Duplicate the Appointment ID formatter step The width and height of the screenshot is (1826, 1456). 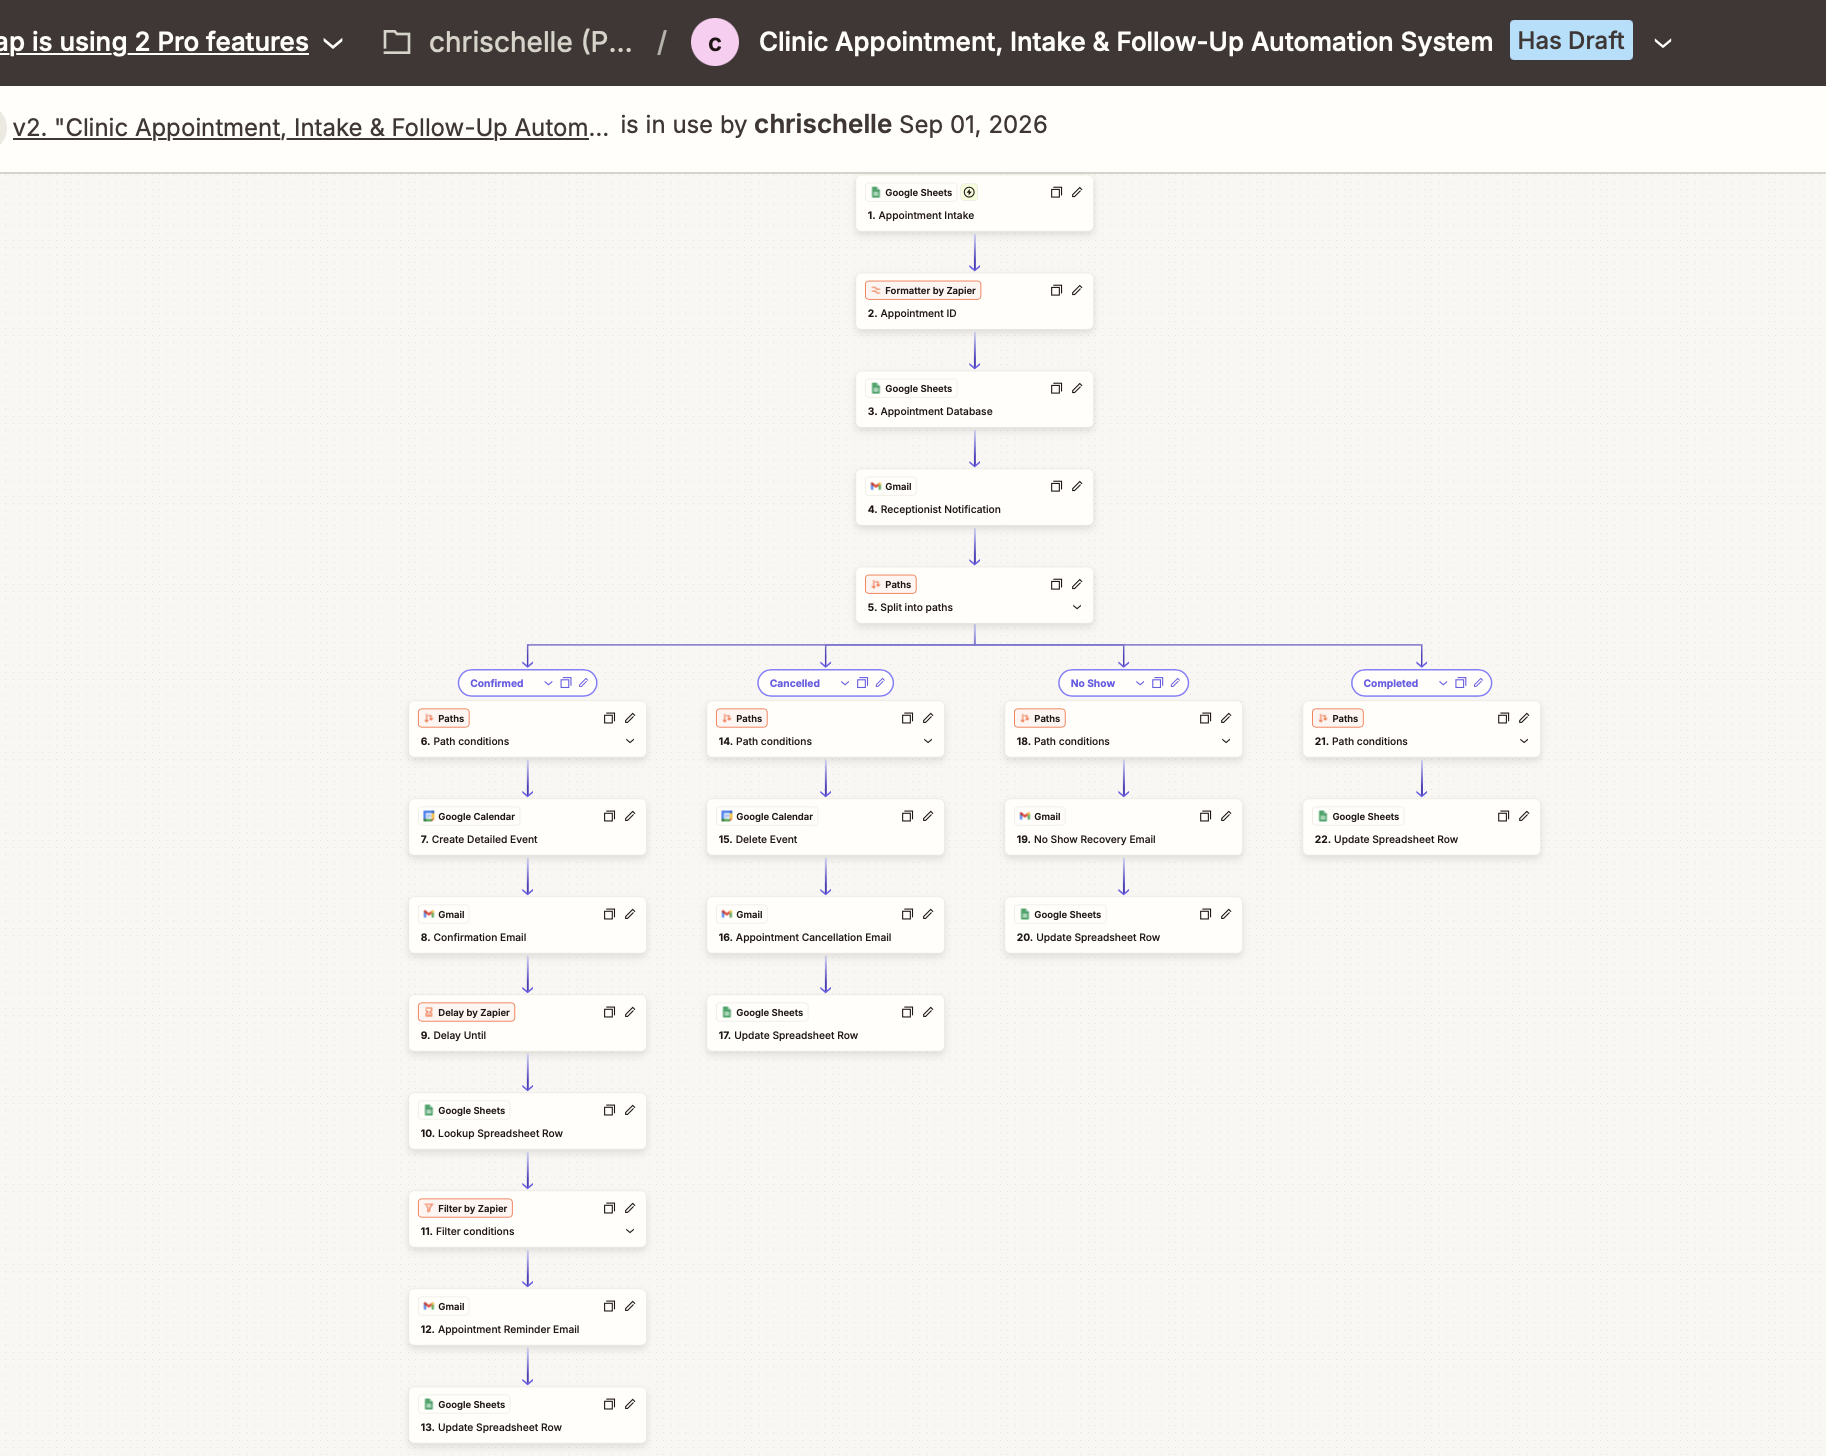1056,290
